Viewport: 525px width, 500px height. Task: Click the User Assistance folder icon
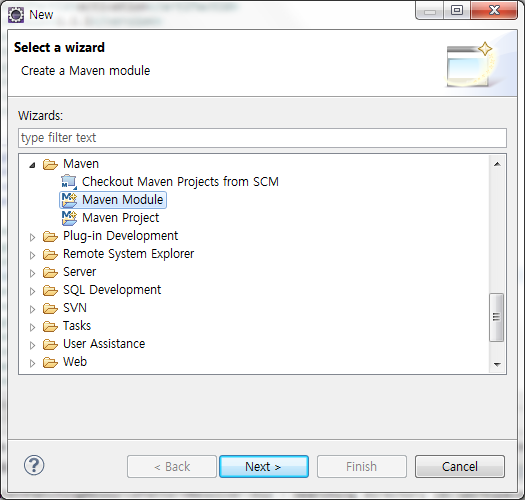(50, 344)
